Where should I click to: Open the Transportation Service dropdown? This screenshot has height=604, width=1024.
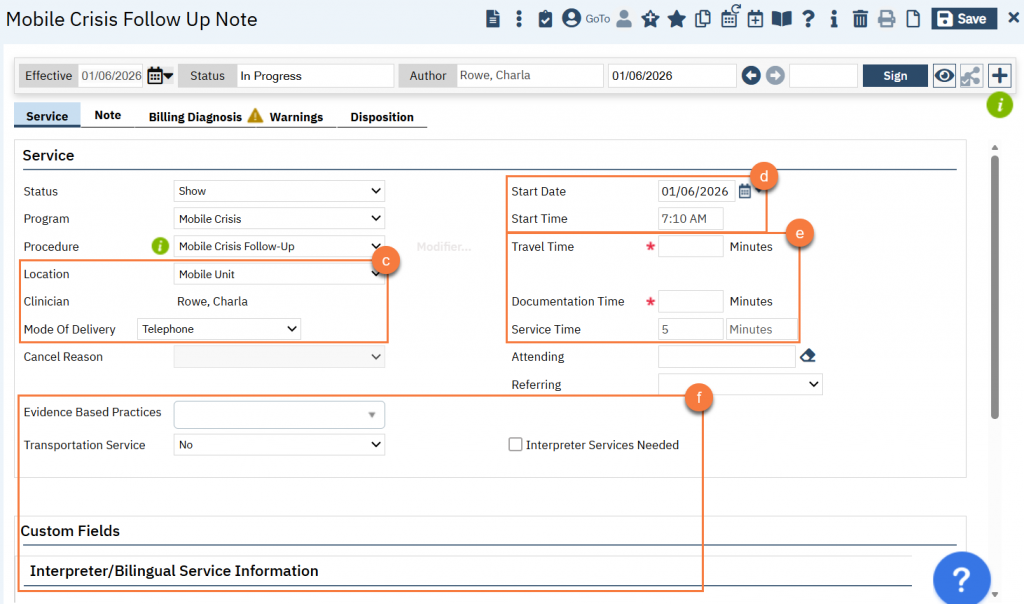(x=279, y=445)
